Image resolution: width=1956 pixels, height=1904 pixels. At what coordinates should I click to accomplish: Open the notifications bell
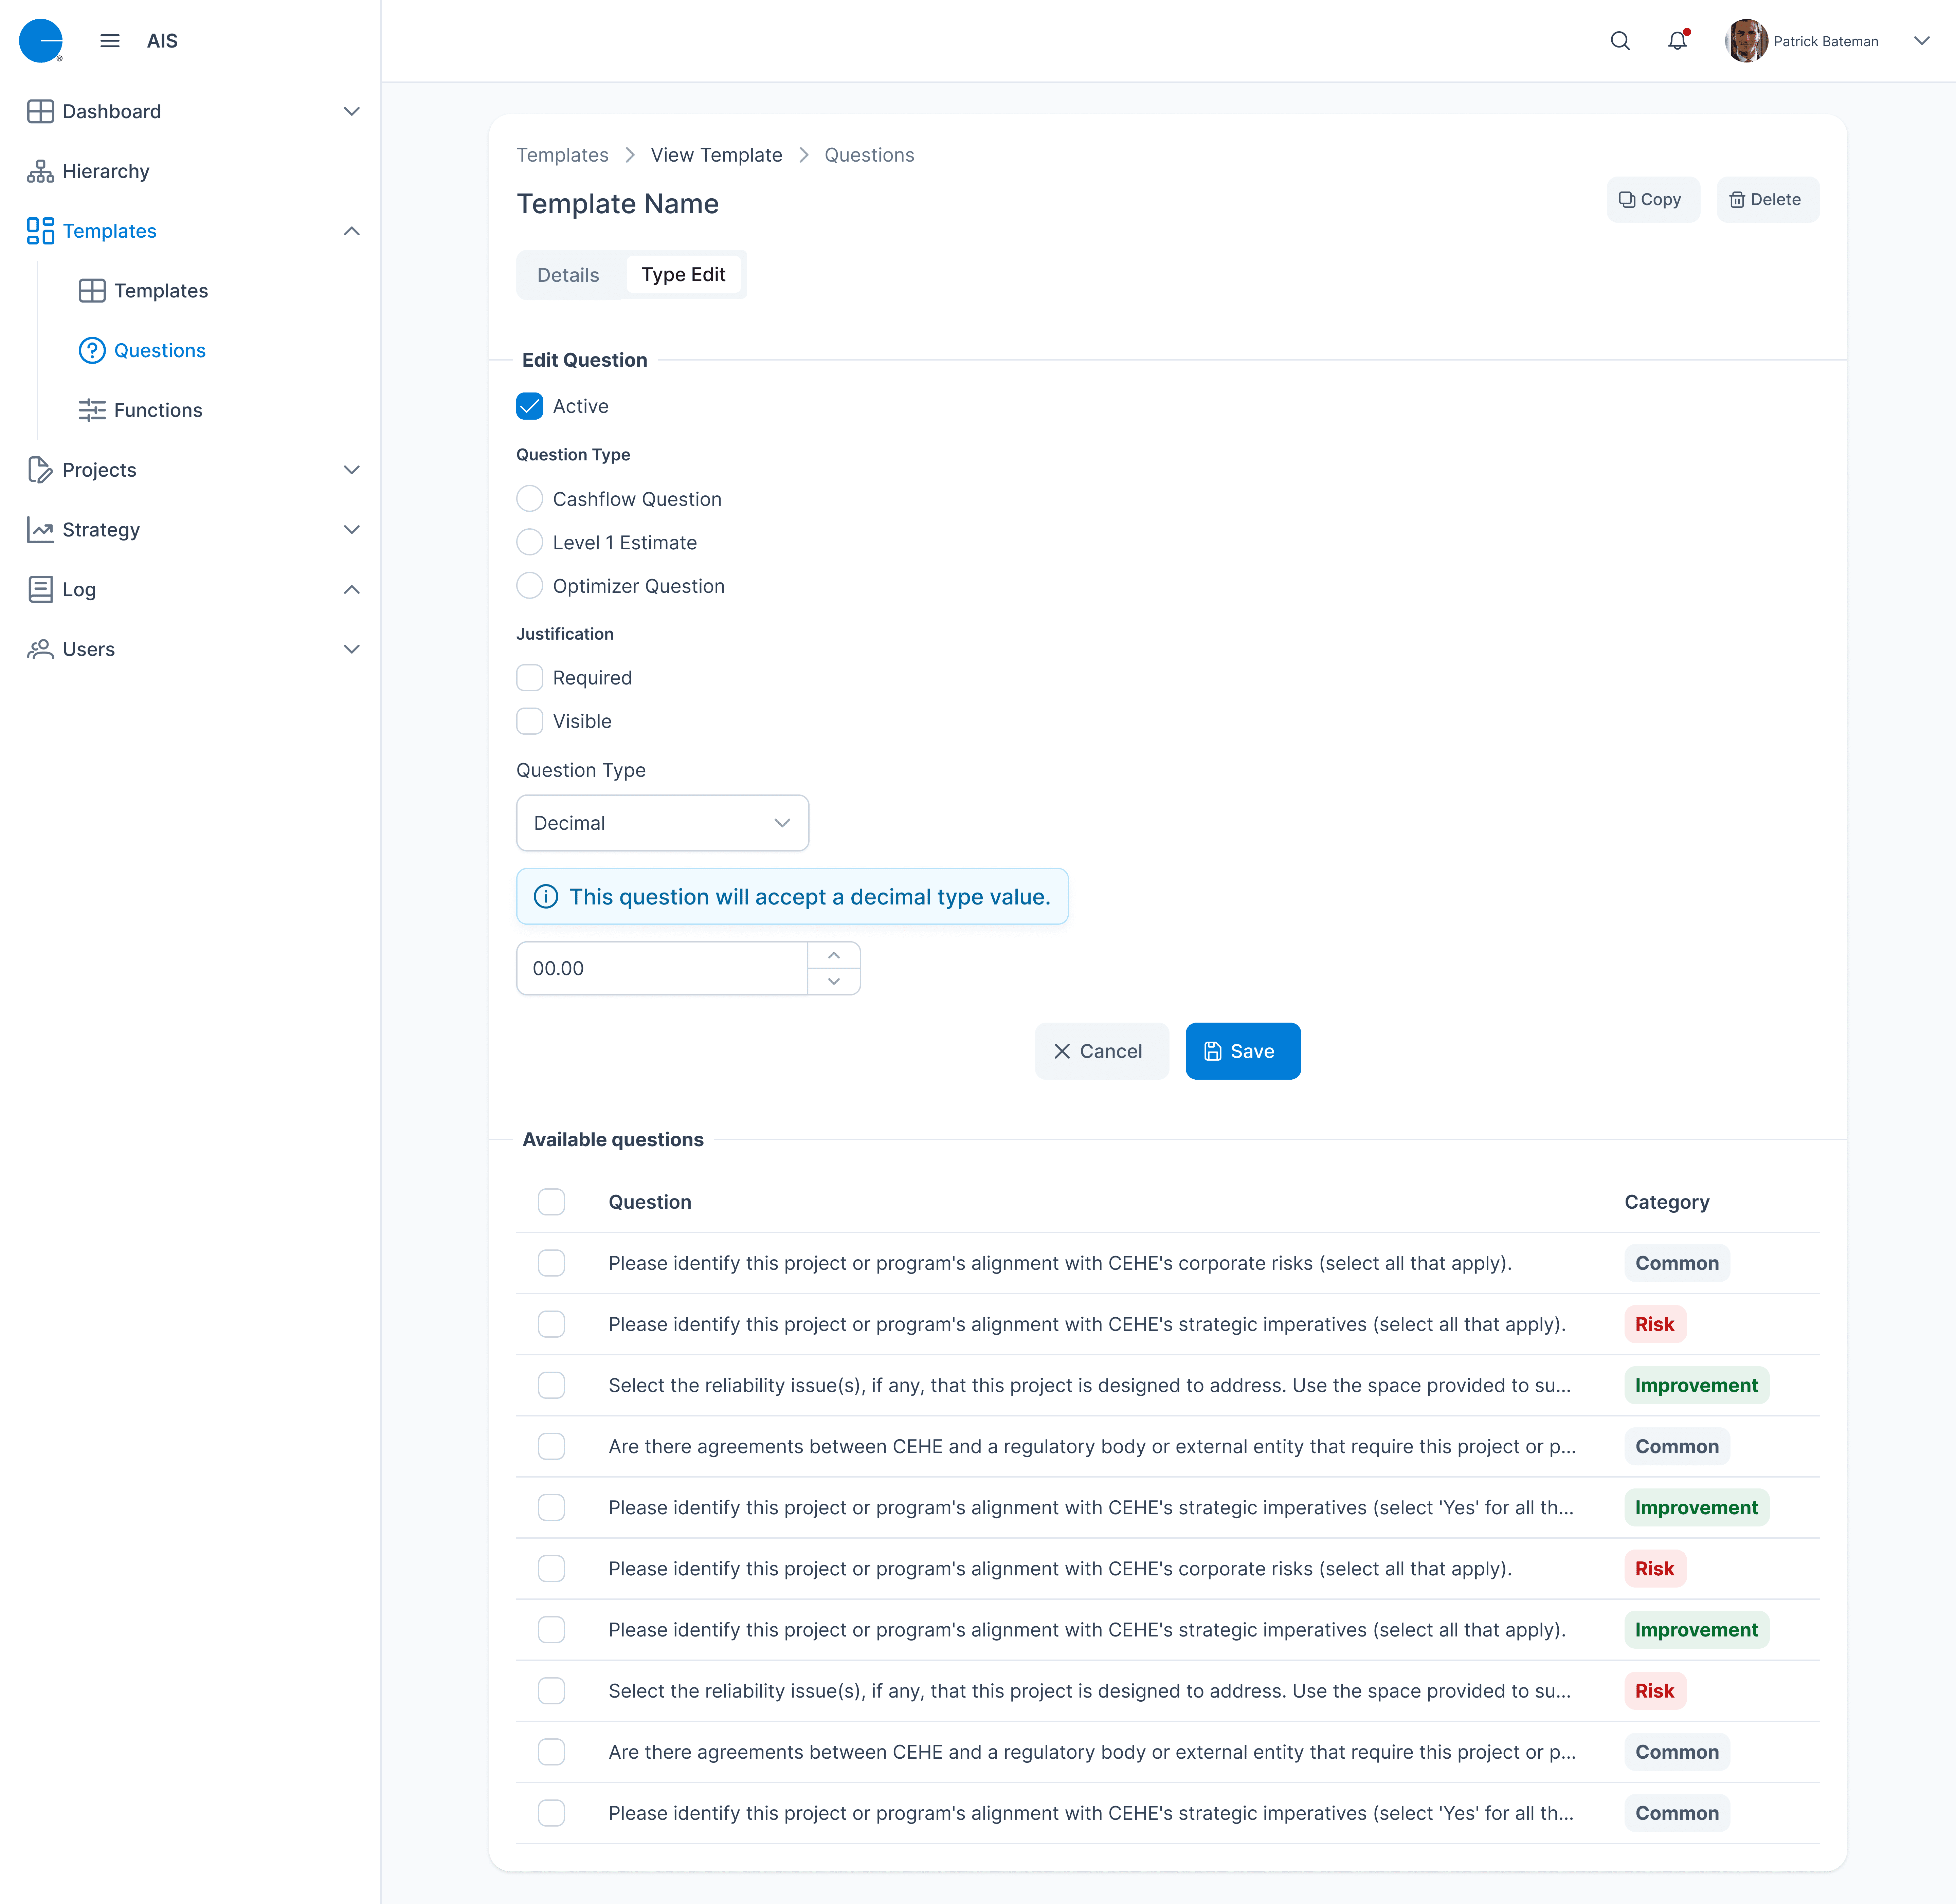click(x=1677, y=41)
